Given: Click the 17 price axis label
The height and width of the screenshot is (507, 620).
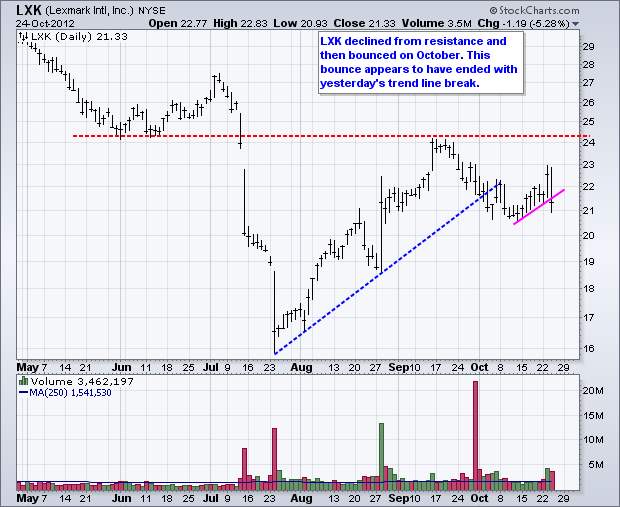Looking at the screenshot, I should (588, 318).
